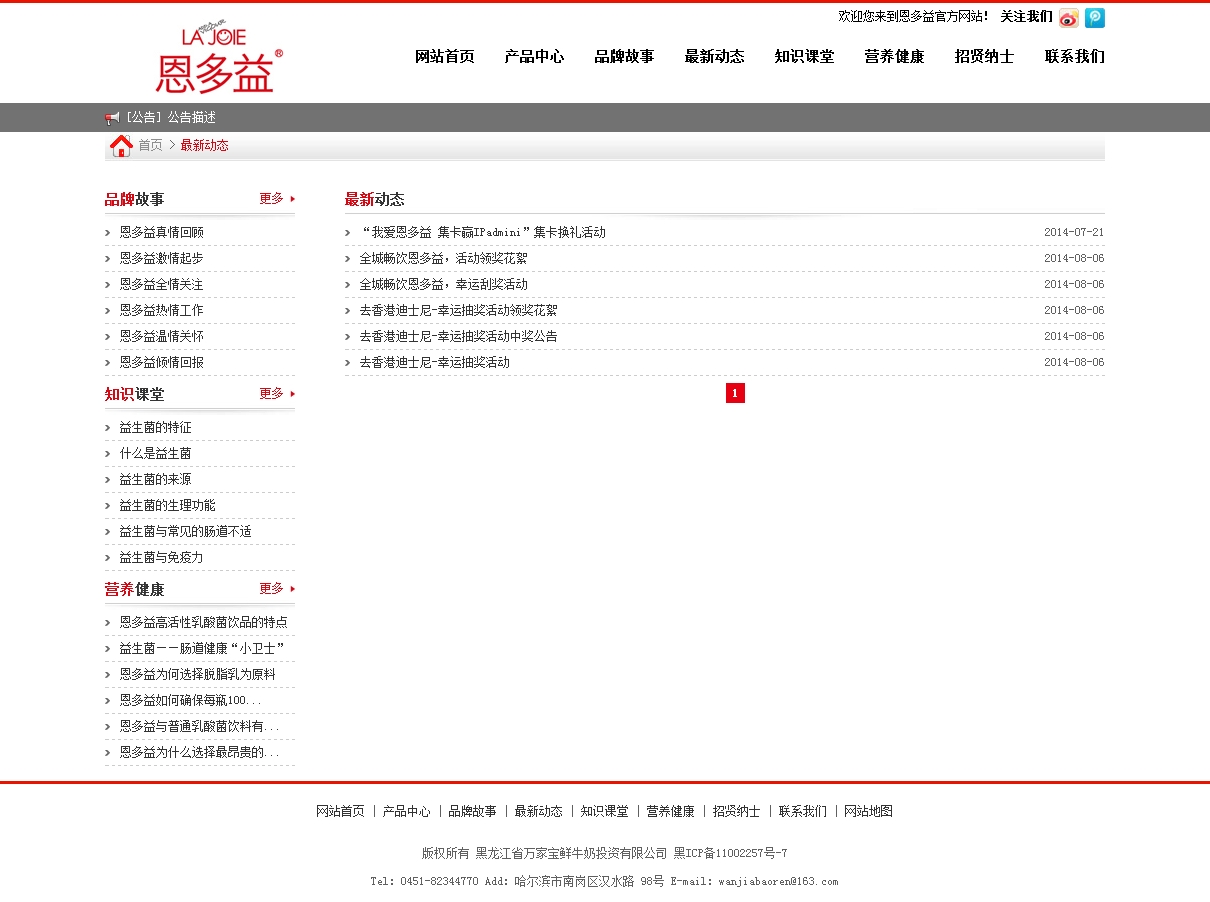Open 产品中心 in the top navigation
This screenshot has width=1210, height=902.
coord(534,57)
